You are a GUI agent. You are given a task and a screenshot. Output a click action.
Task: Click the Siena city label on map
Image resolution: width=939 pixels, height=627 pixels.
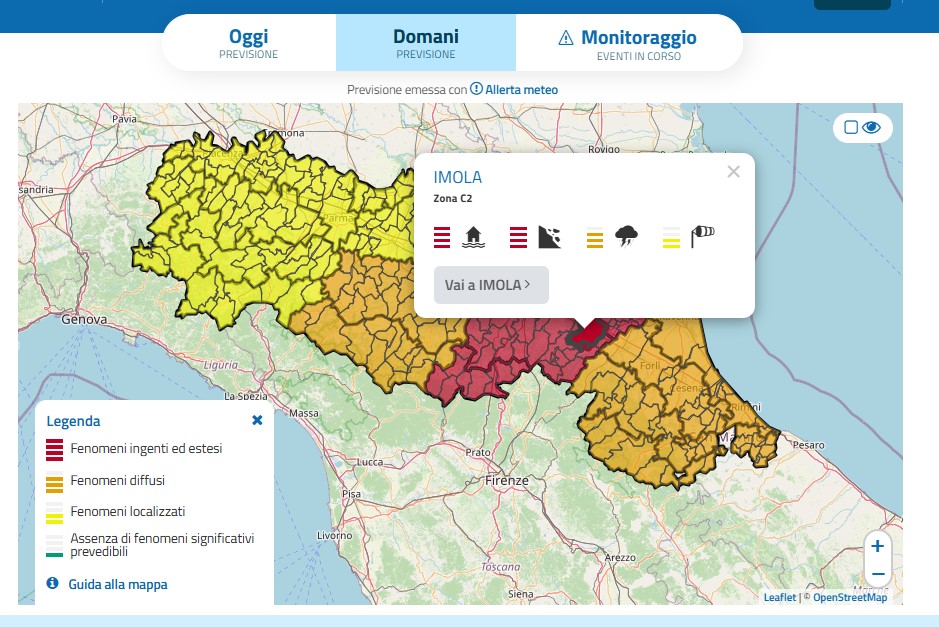pos(520,593)
